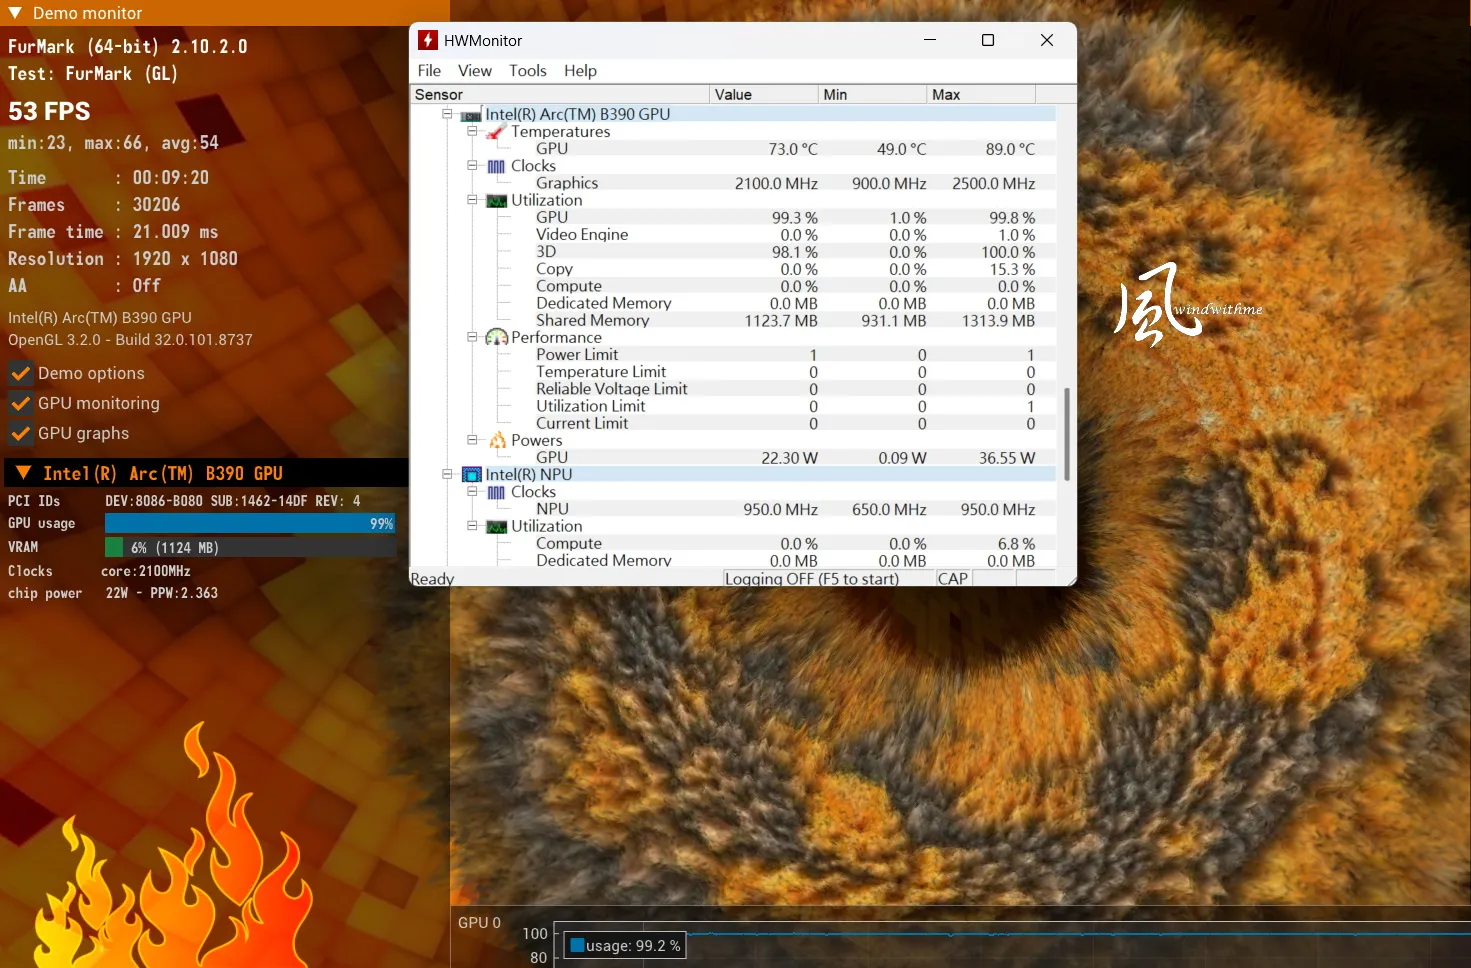Collapse the NPU Utilization node

click(472, 526)
